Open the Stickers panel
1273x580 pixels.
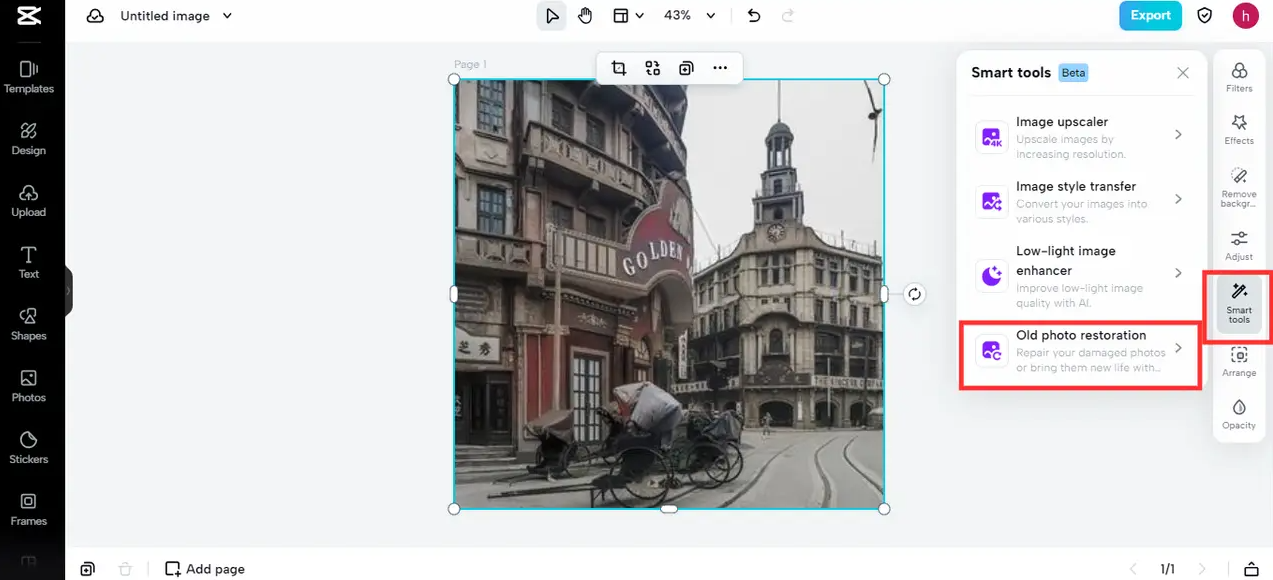(28, 448)
